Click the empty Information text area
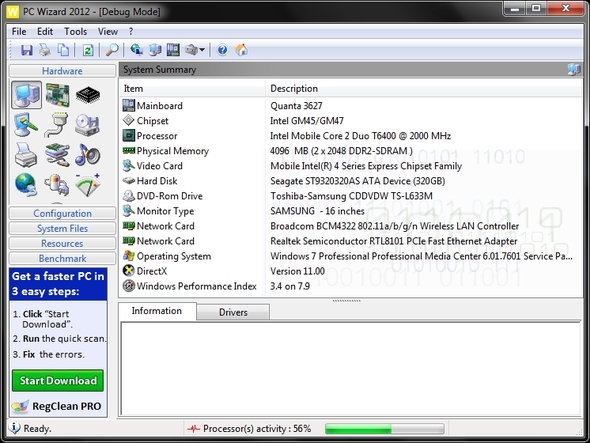This screenshot has height=443, width=590. [x=351, y=368]
